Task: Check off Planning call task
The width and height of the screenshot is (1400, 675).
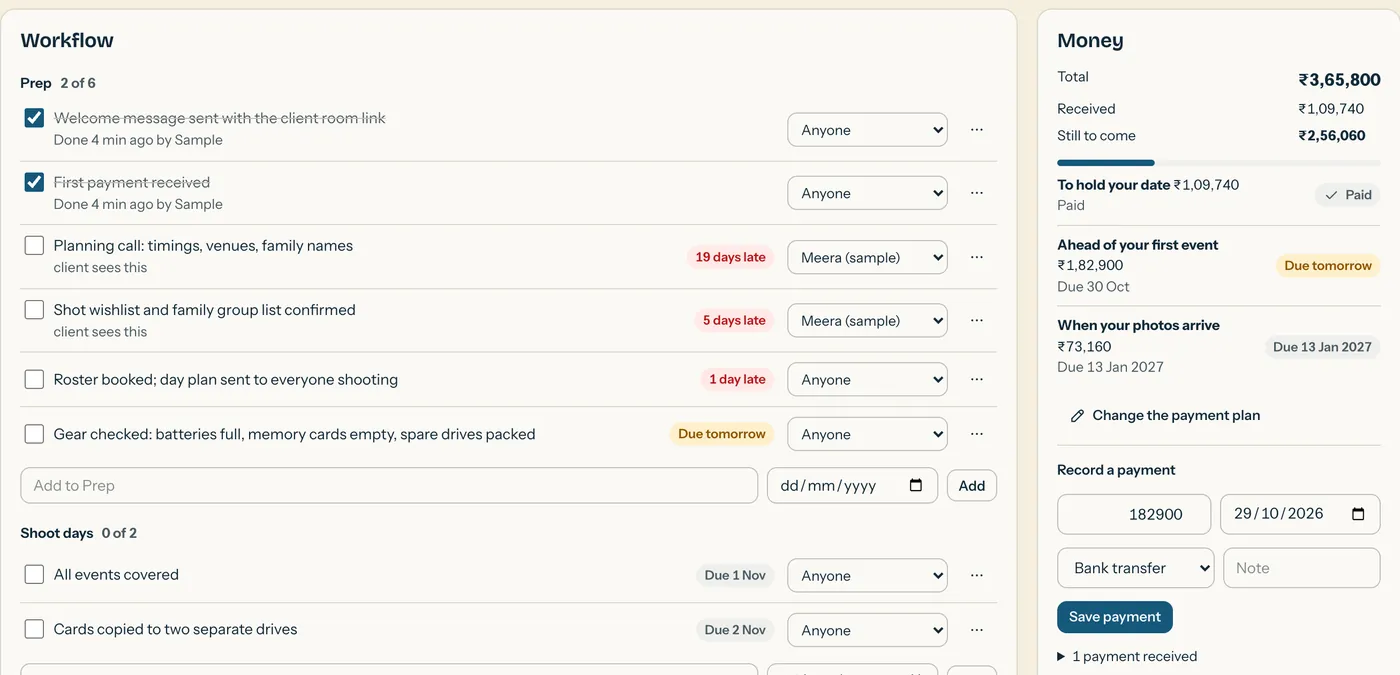Action: pos(34,245)
